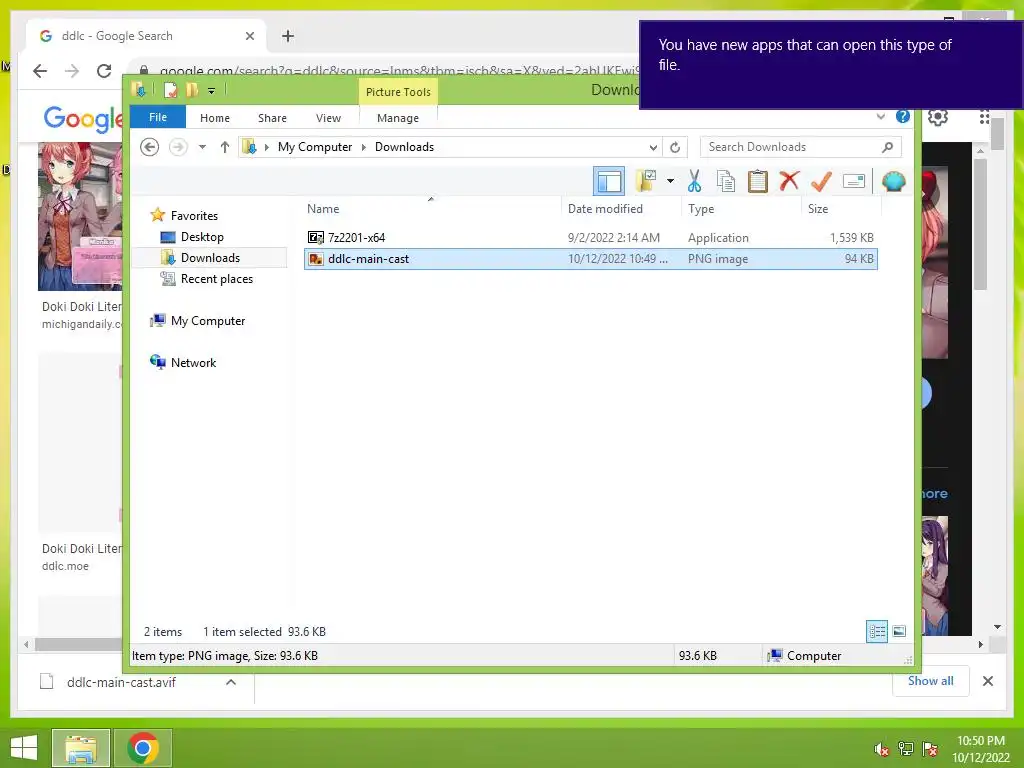Click the Copy icon in toolbar
Screen dimensions: 1024x768
pos(726,181)
